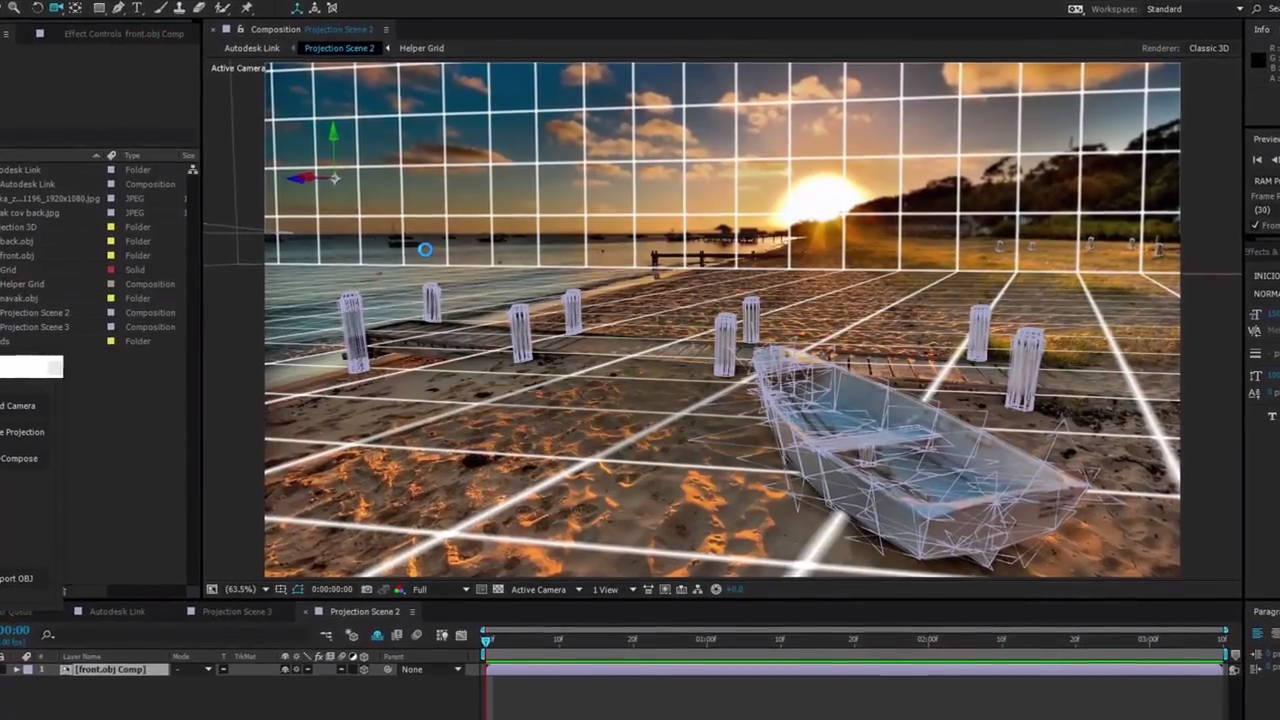Open the Active Camera view dropdown

[546, 589]
